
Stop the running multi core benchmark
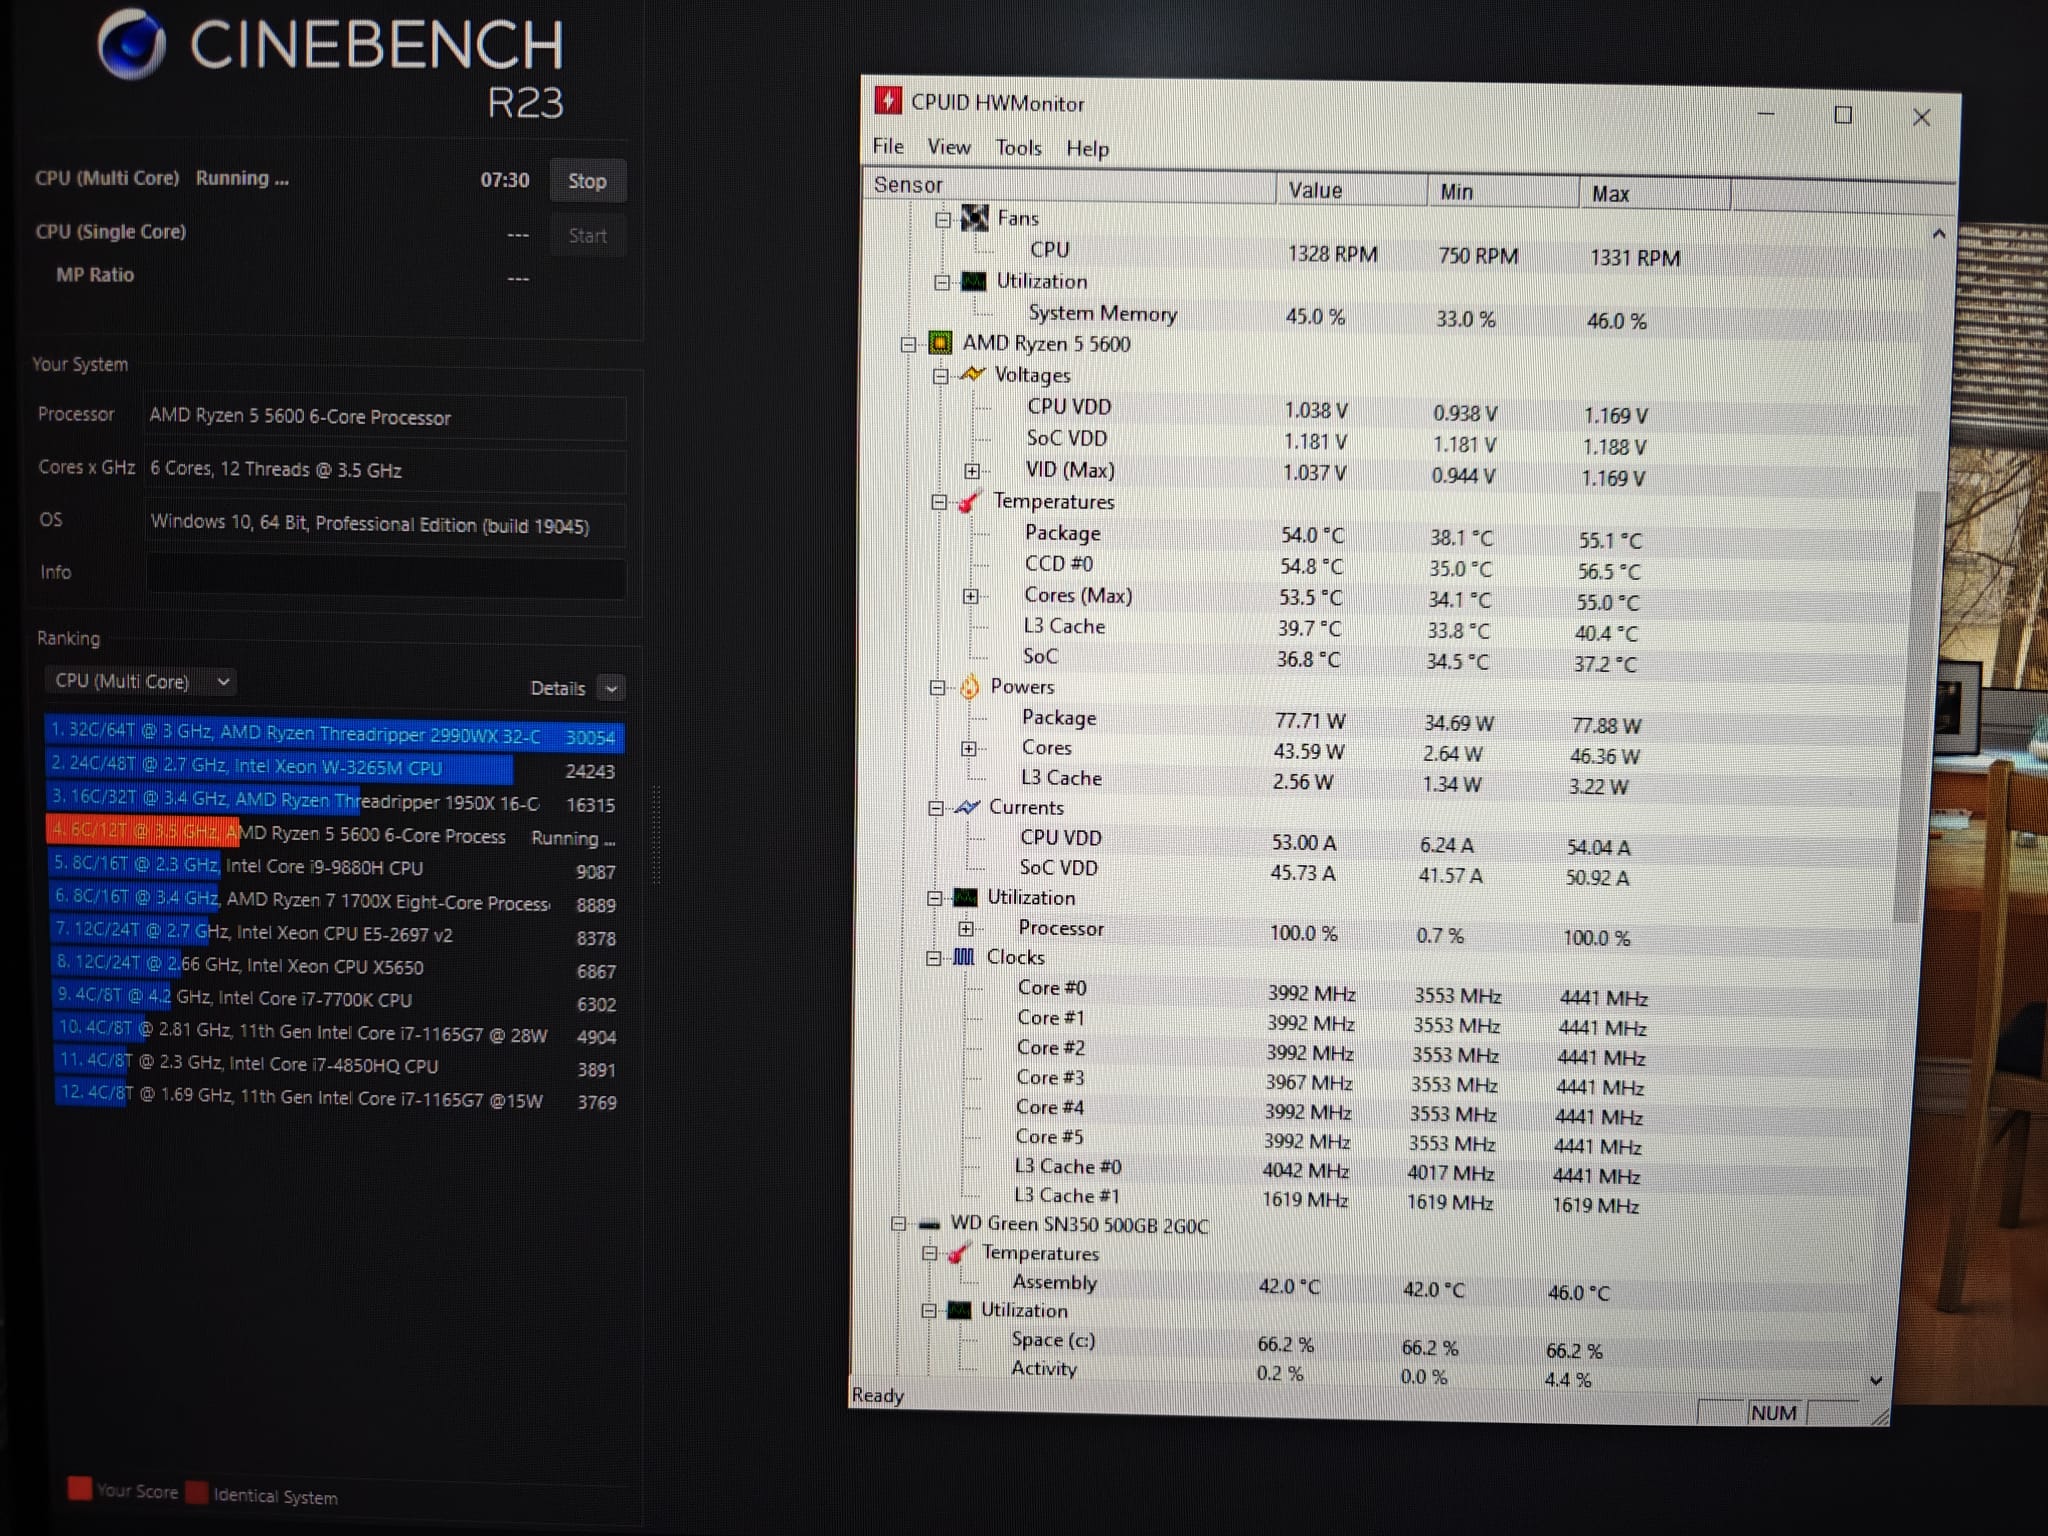click(587, 181)
